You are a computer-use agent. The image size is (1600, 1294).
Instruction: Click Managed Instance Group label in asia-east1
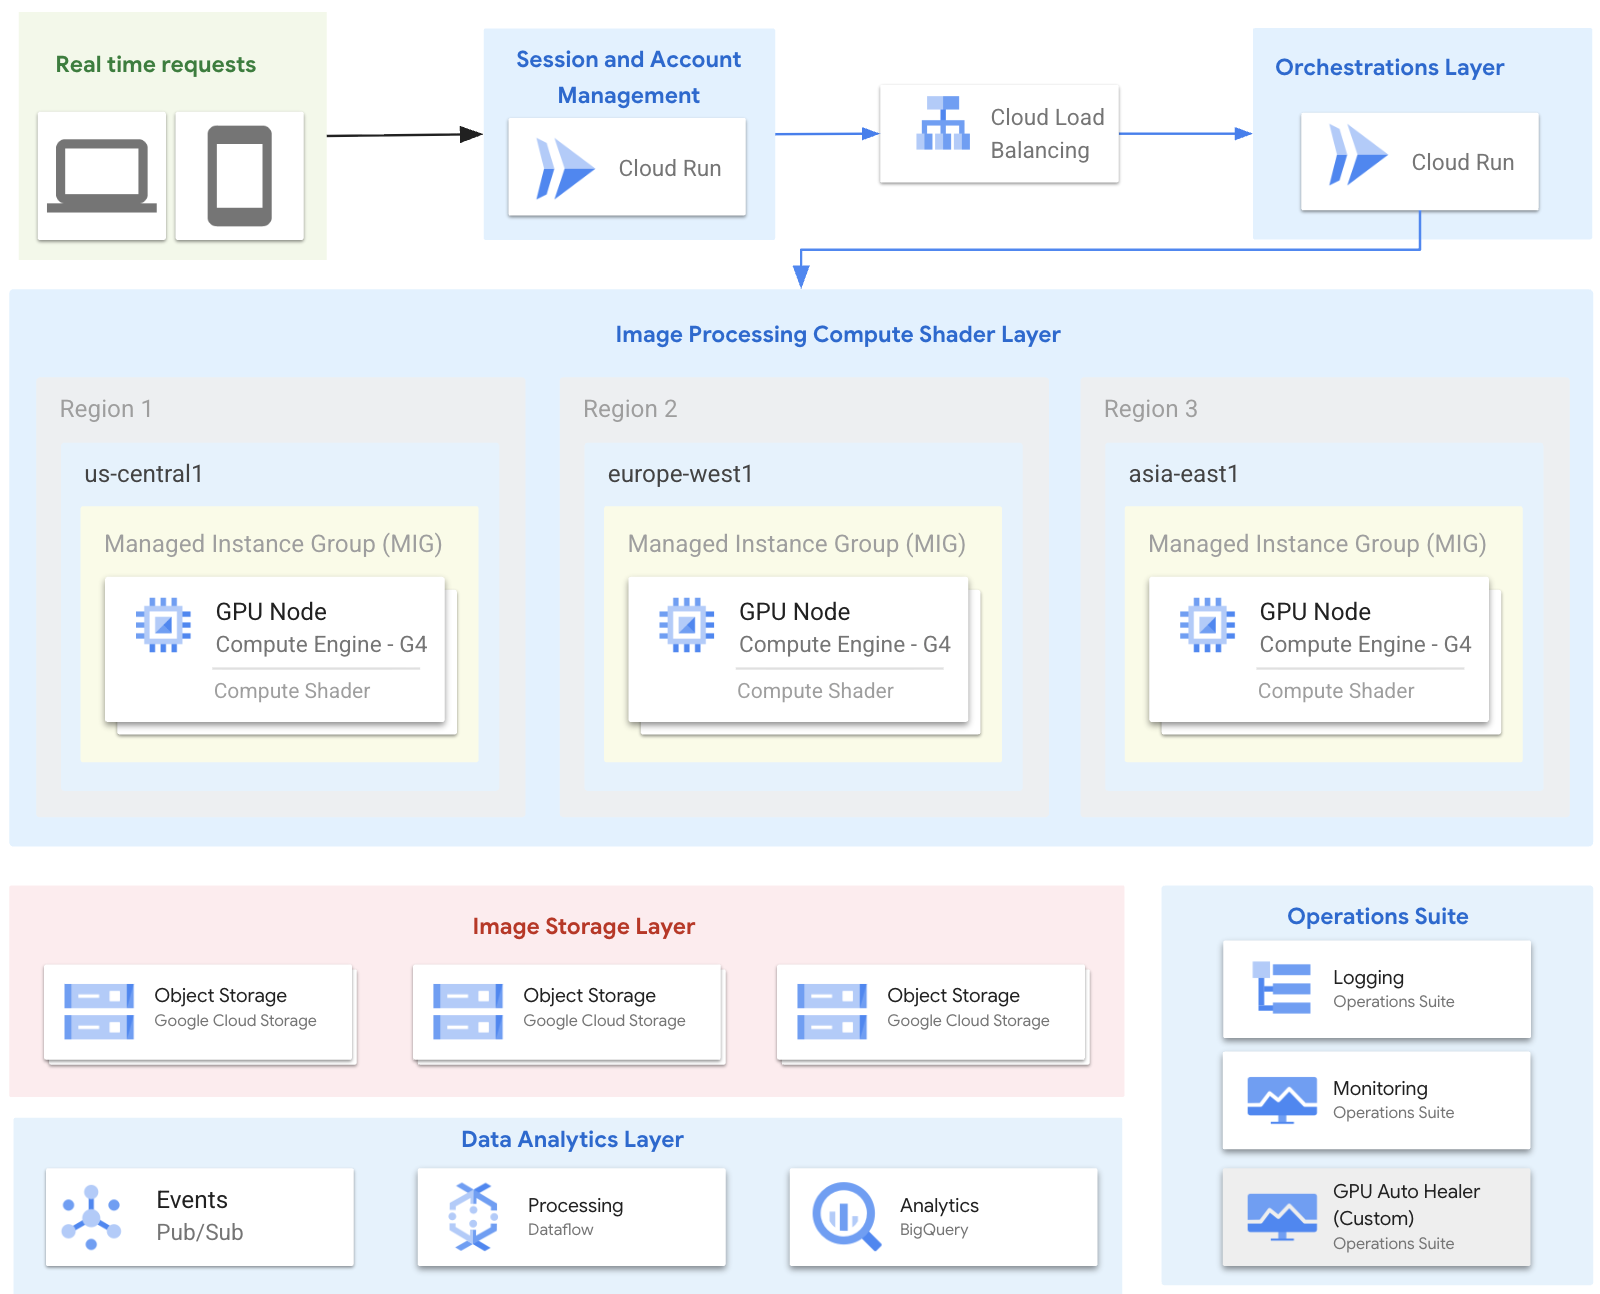(x=1317, y=544)
